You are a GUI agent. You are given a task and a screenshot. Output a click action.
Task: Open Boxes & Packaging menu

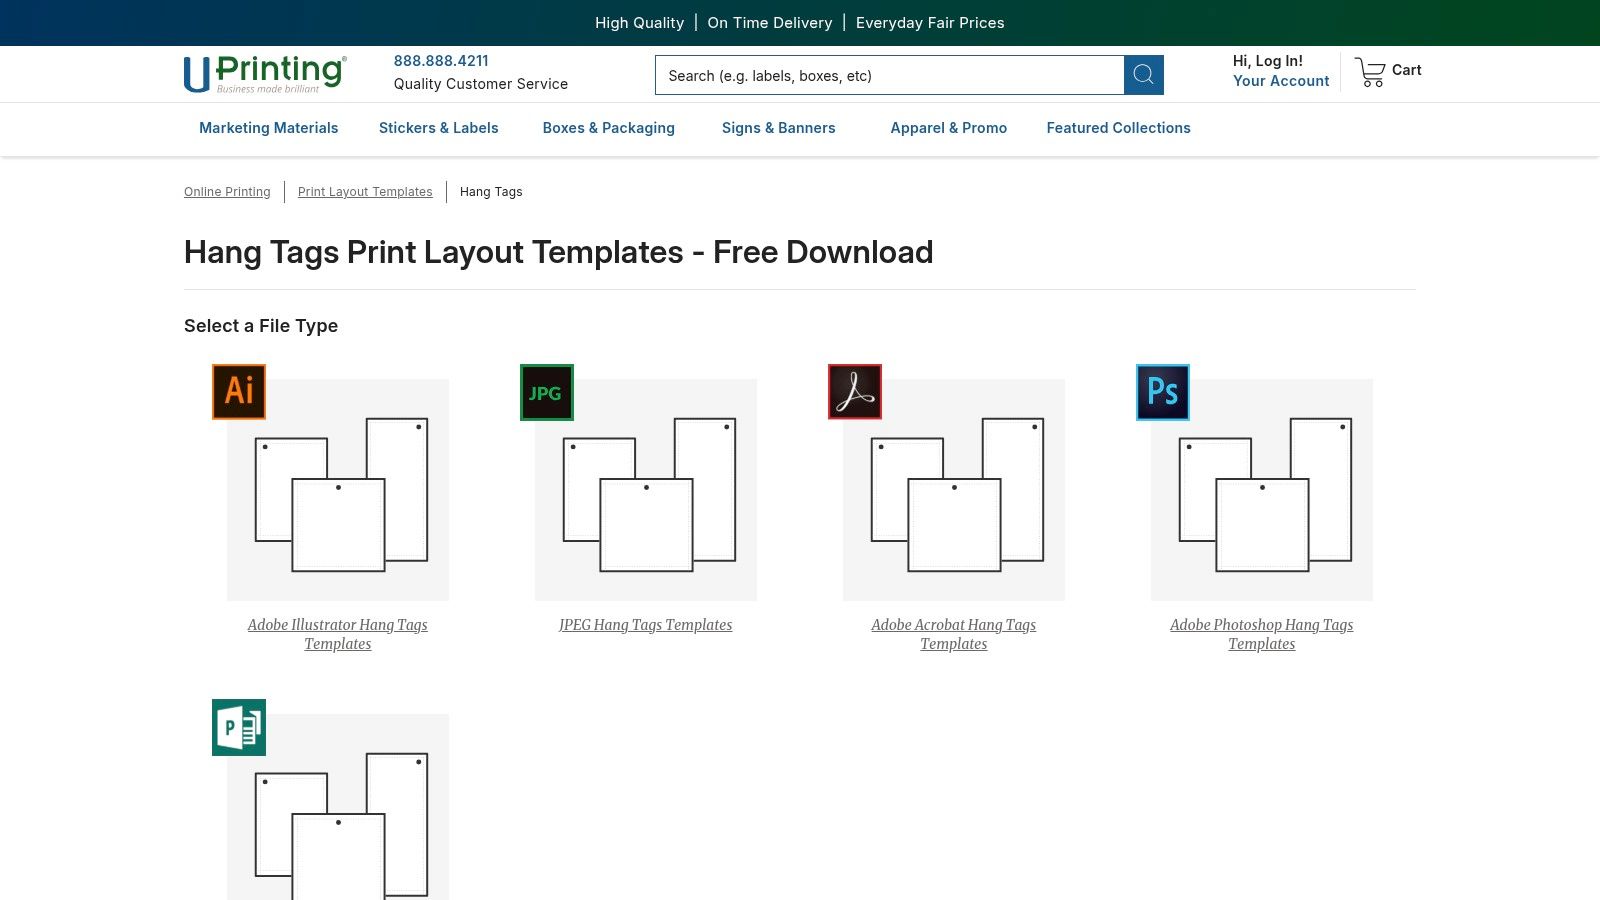pyautogui.click(x=608, y=128)
